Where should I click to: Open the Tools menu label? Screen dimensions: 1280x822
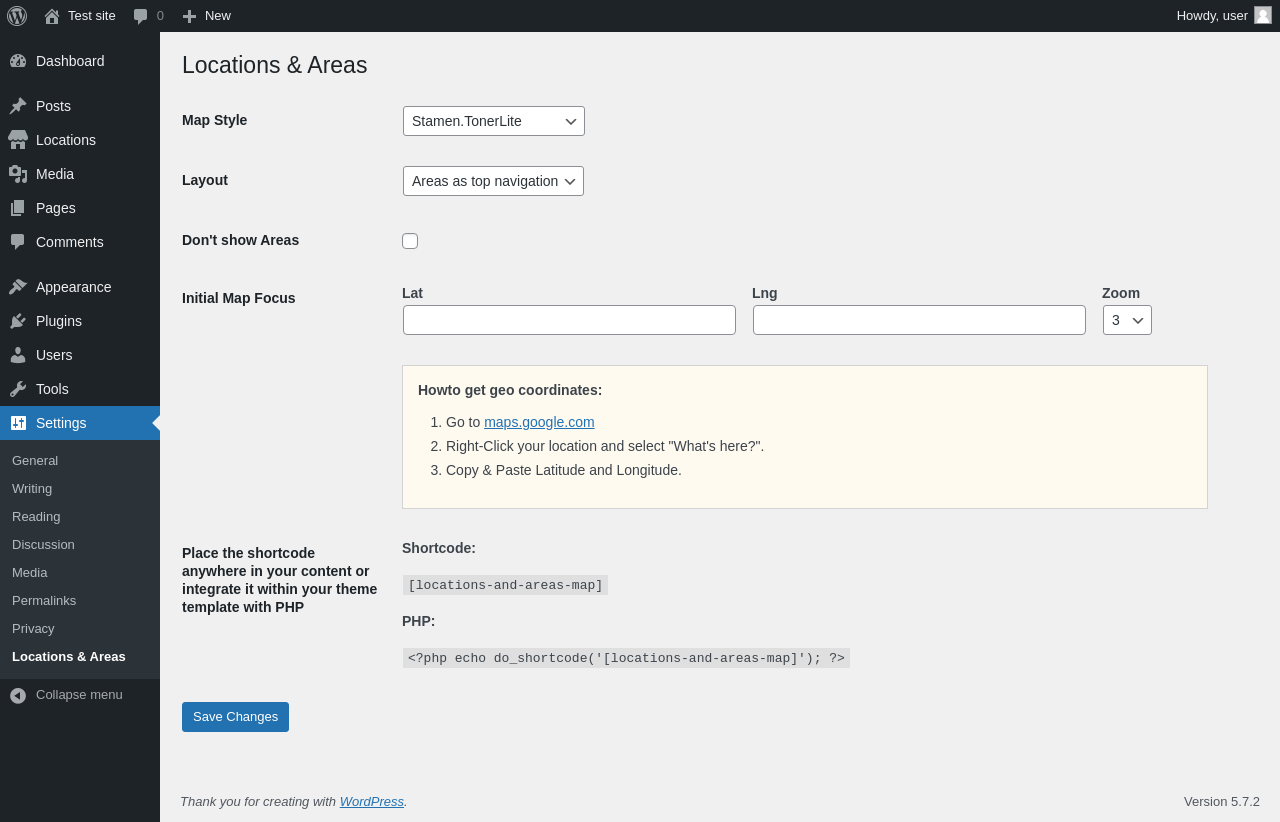click(x=52, y=389)
